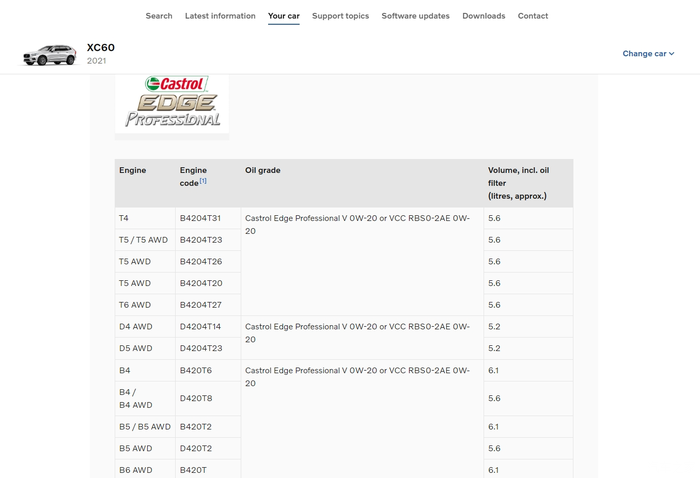
Task: Open the Search navigation item
Action: [x=158, y=16]
